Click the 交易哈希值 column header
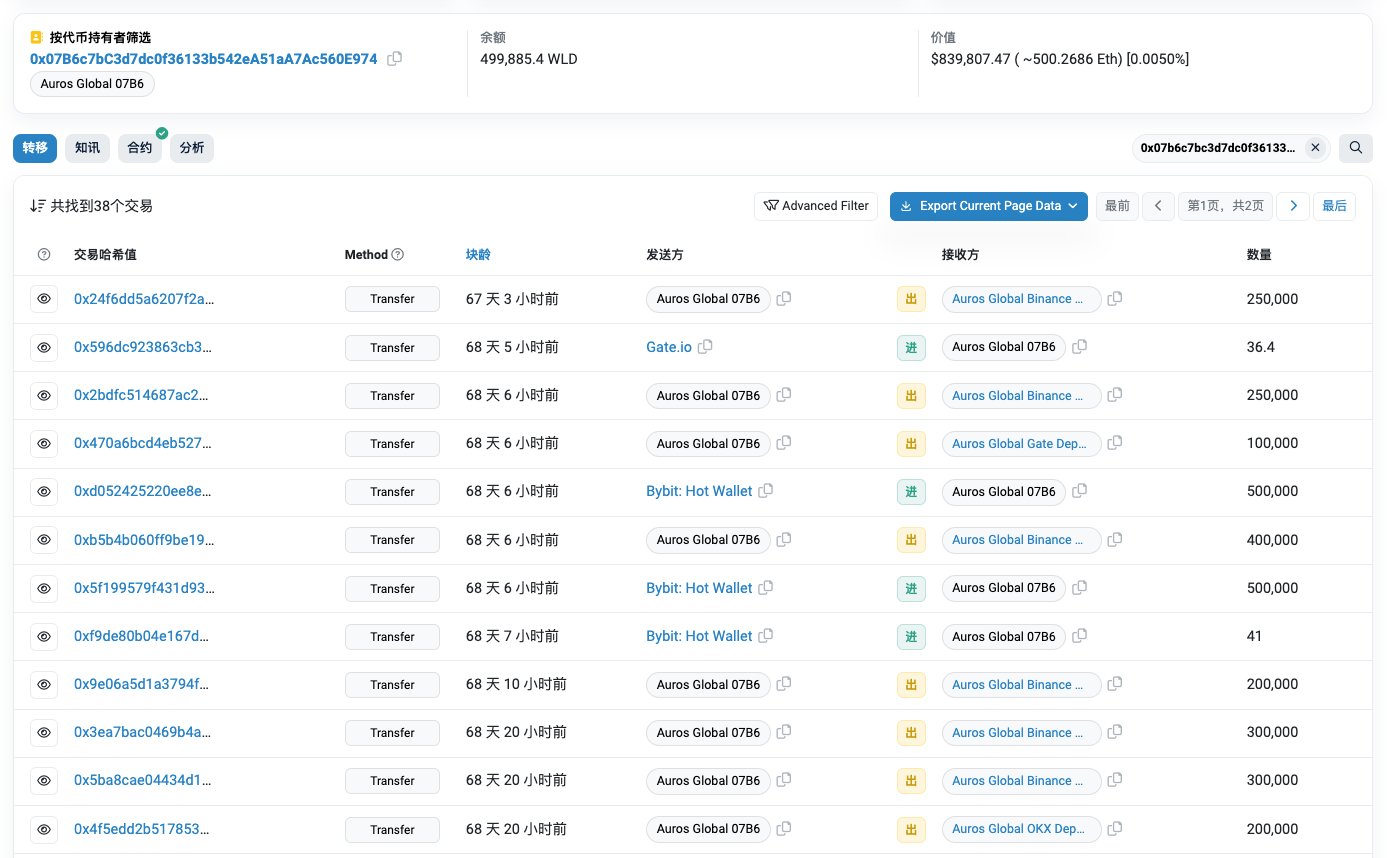This screenshot has width=1387, height=858. [x=105, y=255]
